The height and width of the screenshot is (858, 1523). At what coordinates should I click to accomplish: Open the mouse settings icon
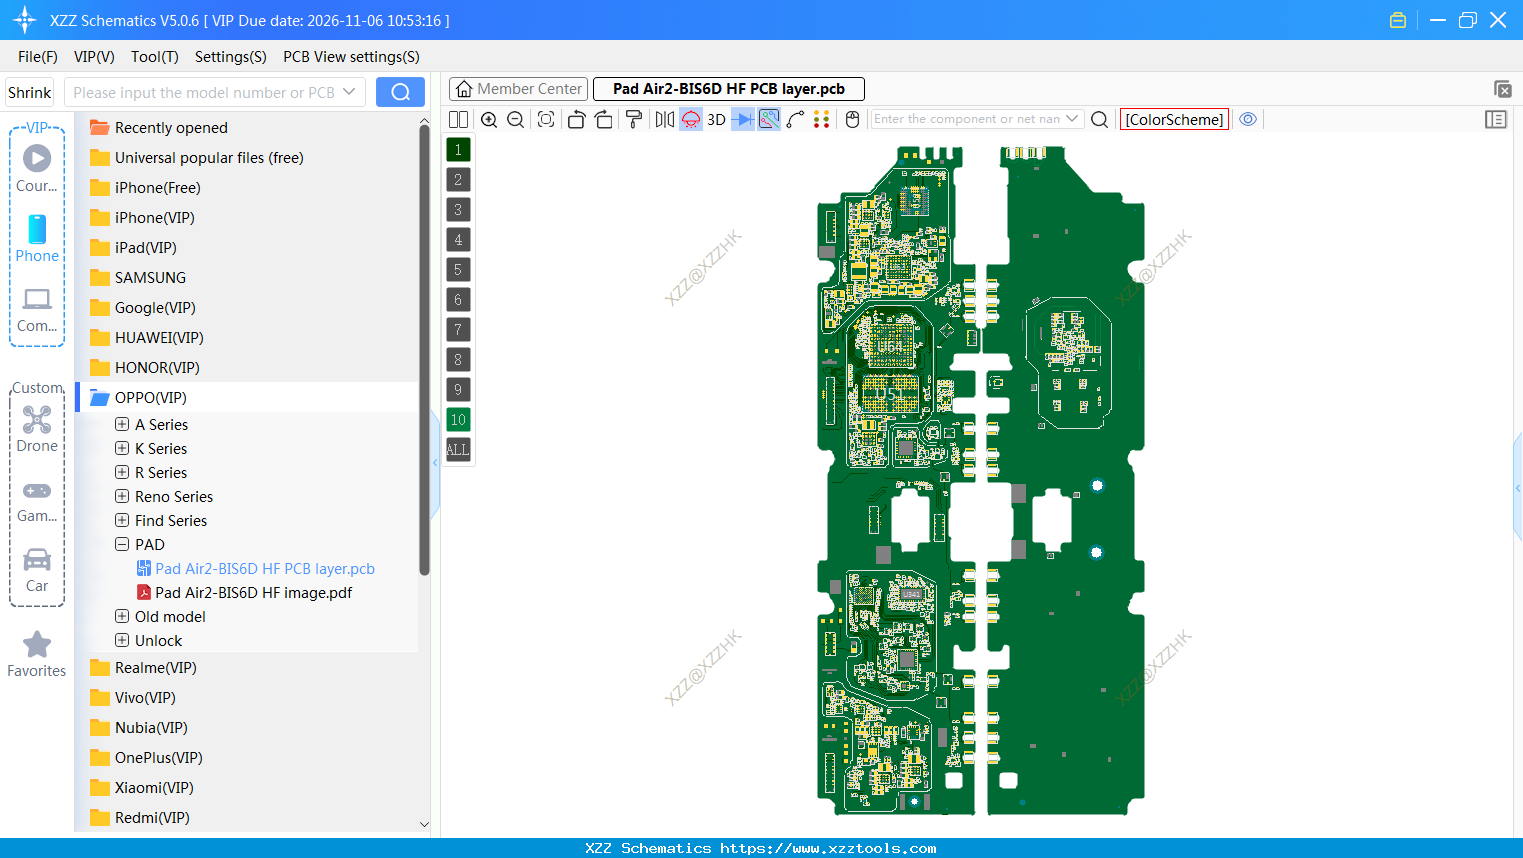tap(851, 119)
